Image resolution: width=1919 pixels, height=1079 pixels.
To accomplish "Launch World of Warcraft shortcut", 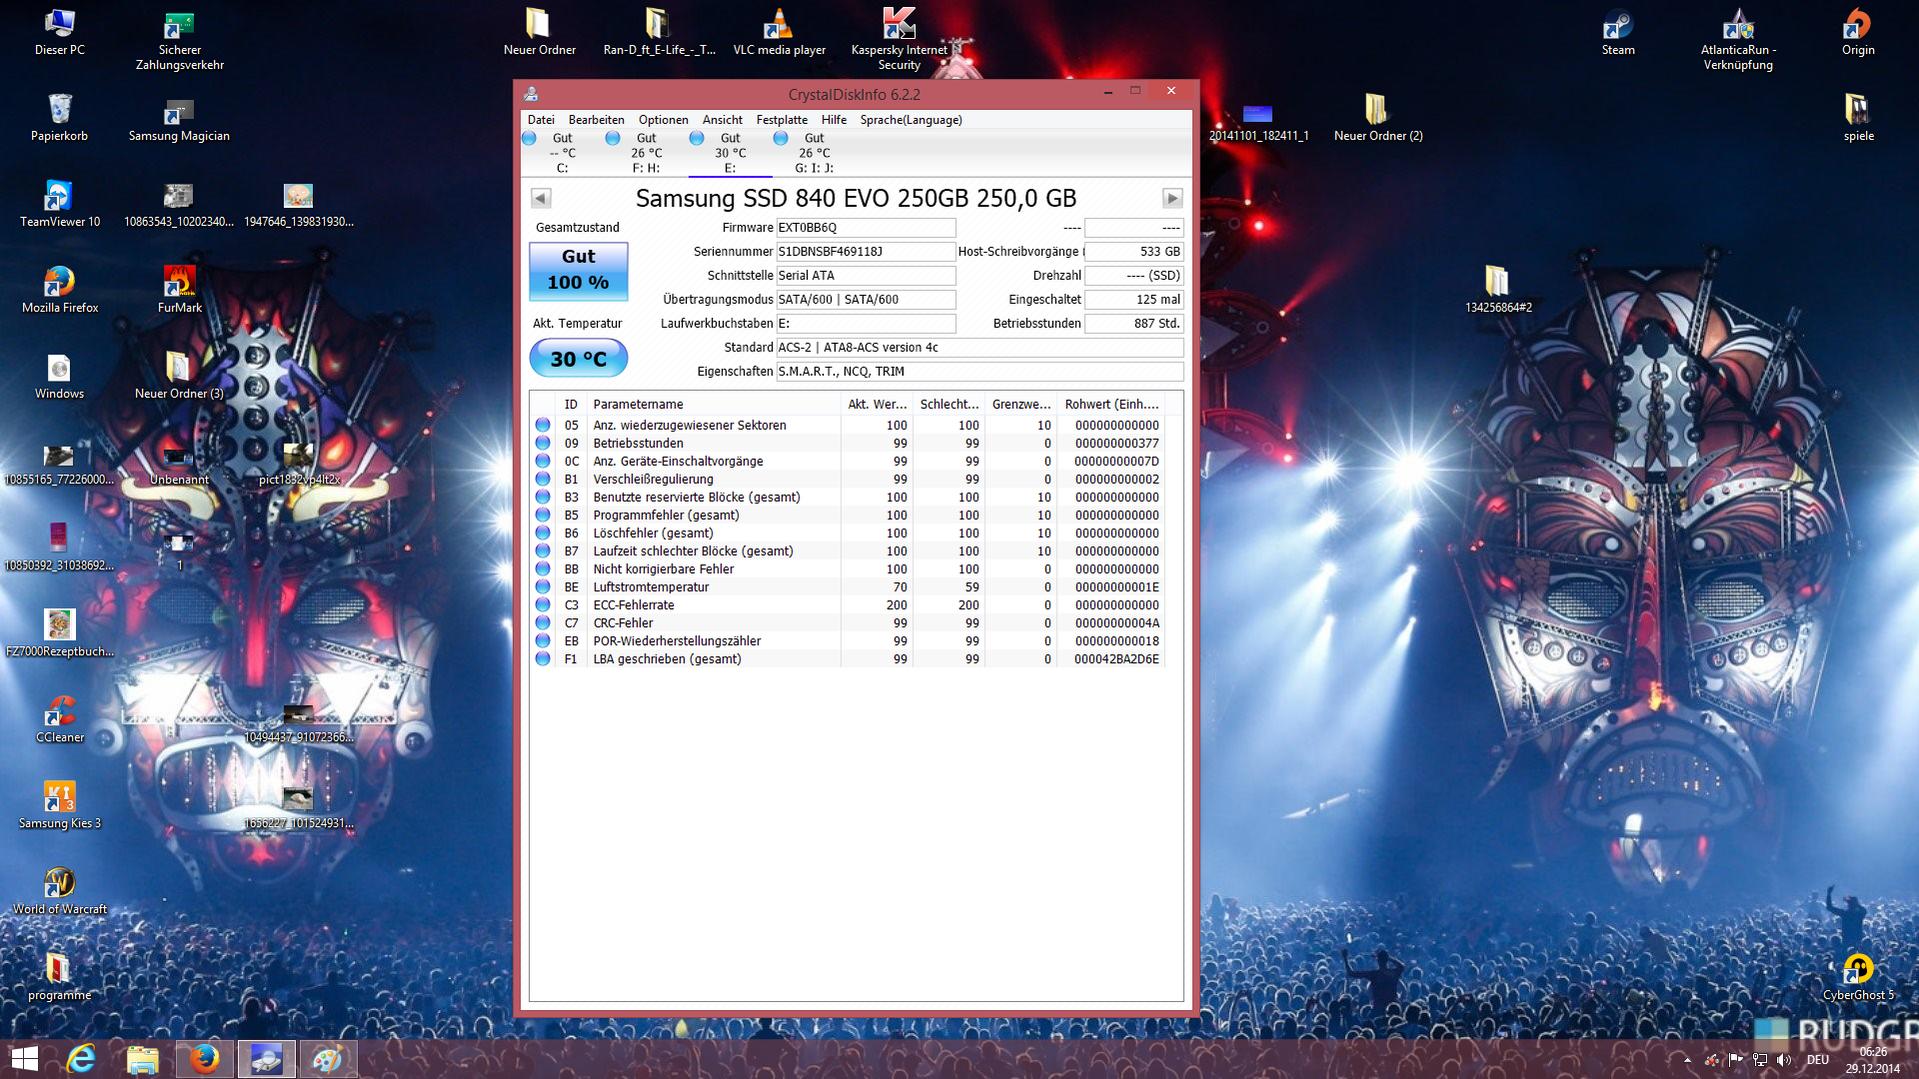I will [x=59, y=892].
